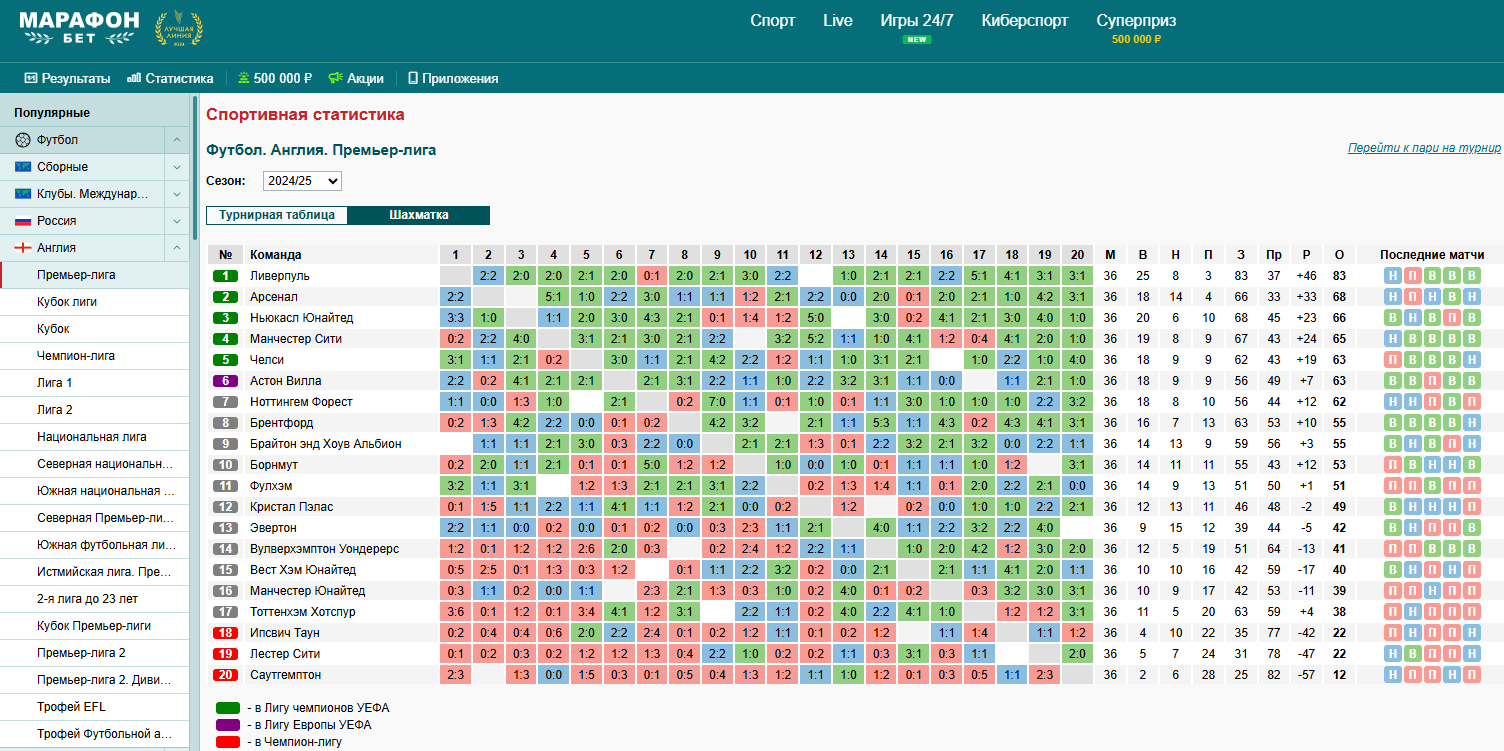
Task: Select Премьер-лига in the sidebar
Action: coord(94,275)
